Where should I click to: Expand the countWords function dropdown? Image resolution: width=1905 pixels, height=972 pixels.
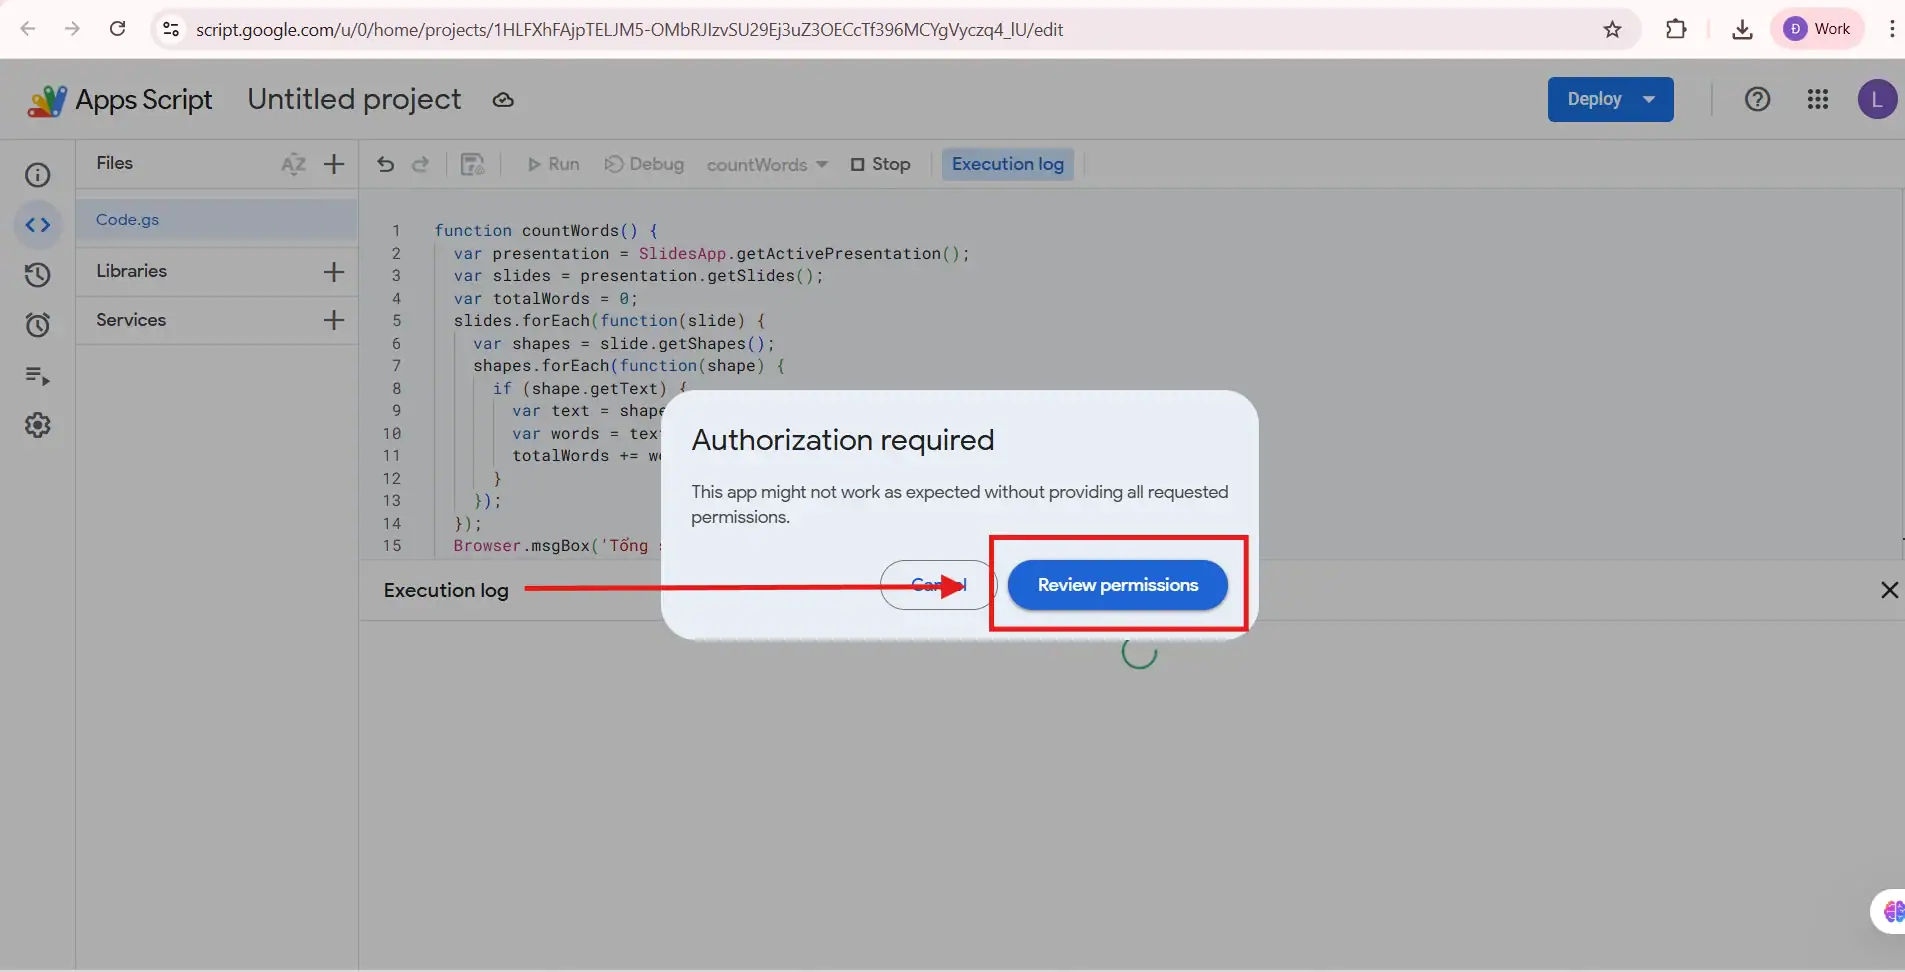(767, 164)
